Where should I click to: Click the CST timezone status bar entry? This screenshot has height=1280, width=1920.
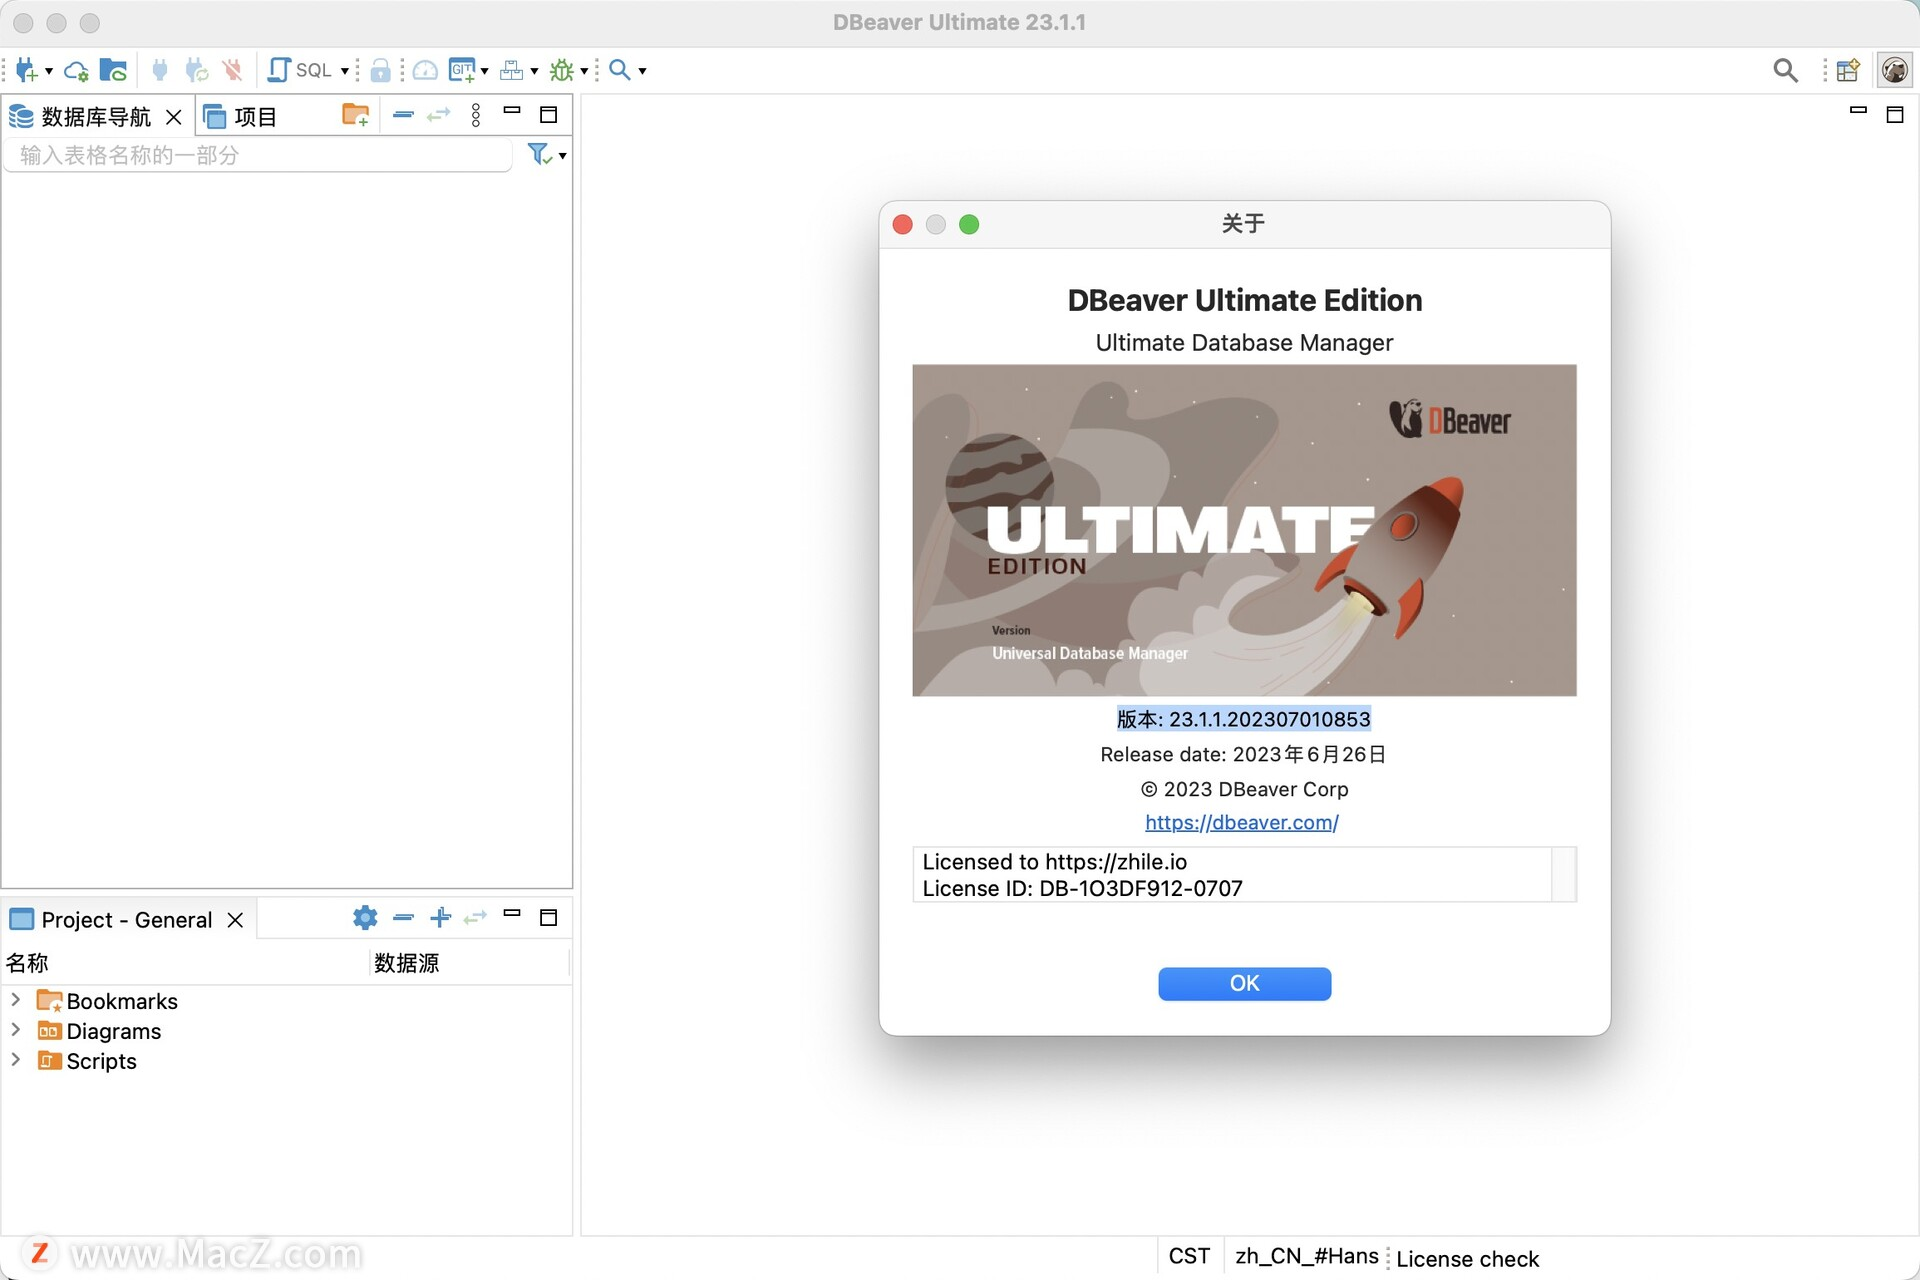pyautogui.click(x=1189, y=1256)
